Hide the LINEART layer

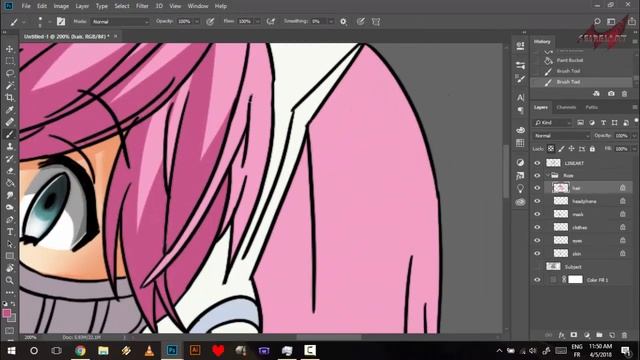(537, 163)
